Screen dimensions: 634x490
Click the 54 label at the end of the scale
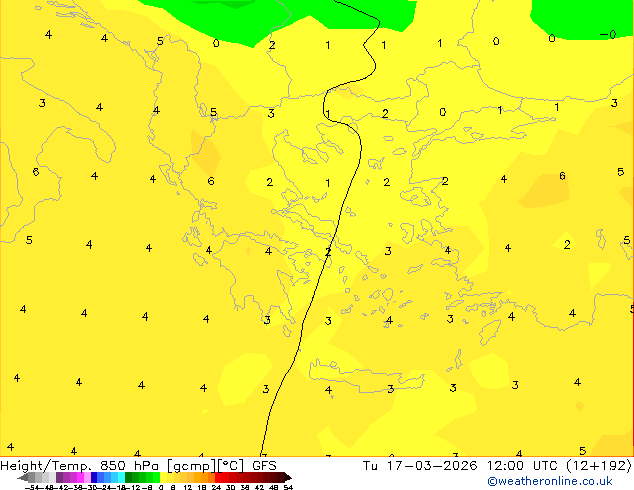(x=288, y=487)
